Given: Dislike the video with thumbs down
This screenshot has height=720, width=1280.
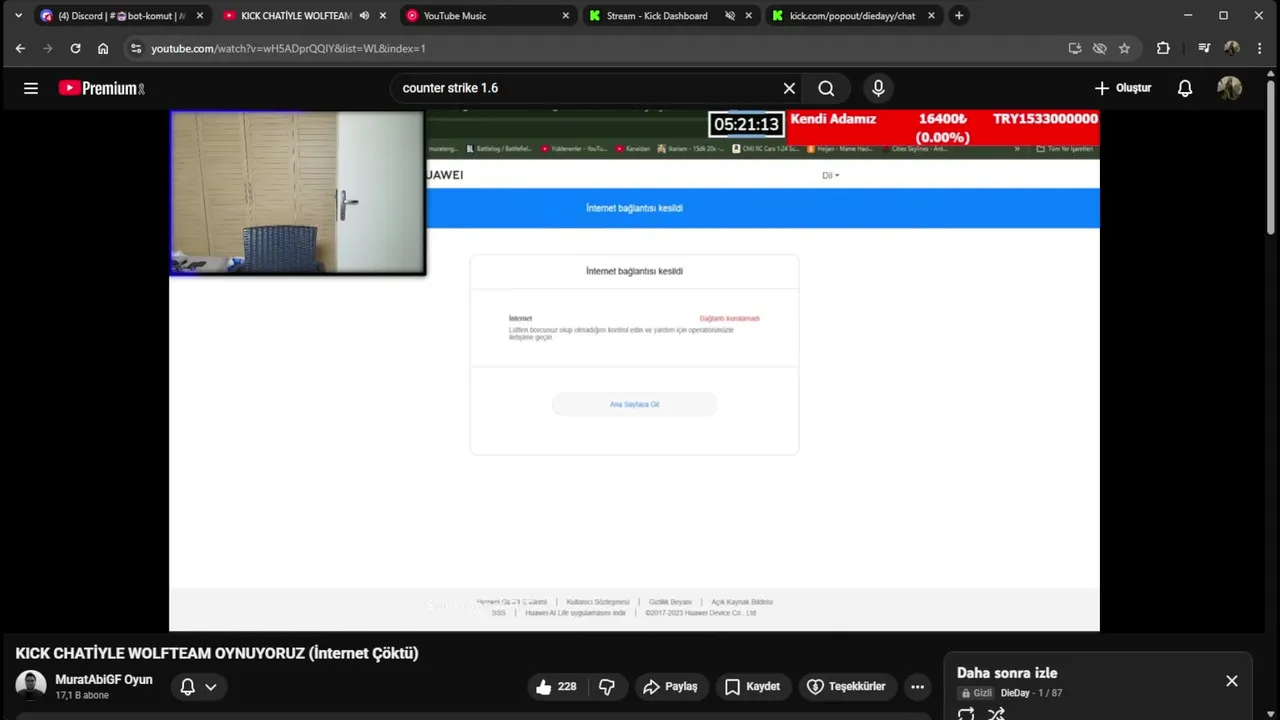Looking at the screenshot, I should pyautogui.click(x=607, y=687).
